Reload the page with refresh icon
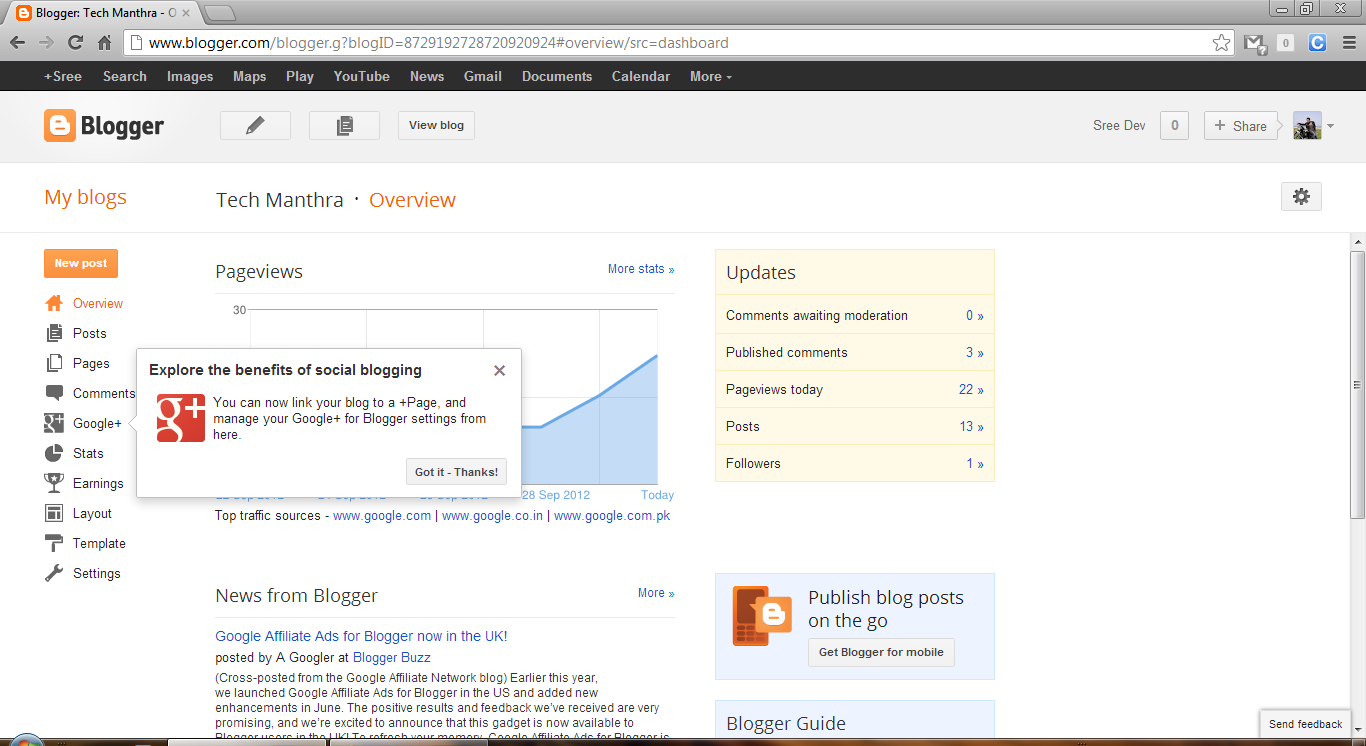This screenshot has width=1366, height=746. coord(75,42)
